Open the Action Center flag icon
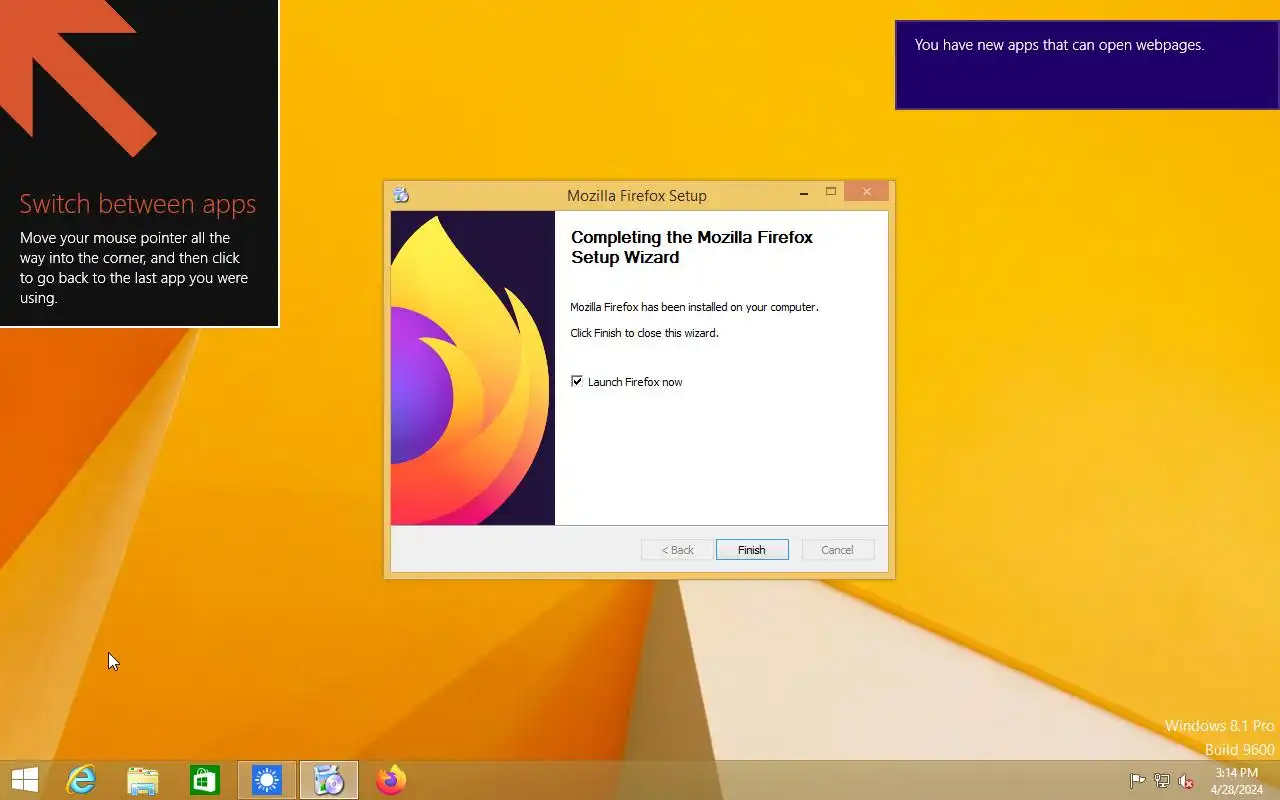Image resolution: width=1280 pixels, height=800 pixels. click(1137, 781)
